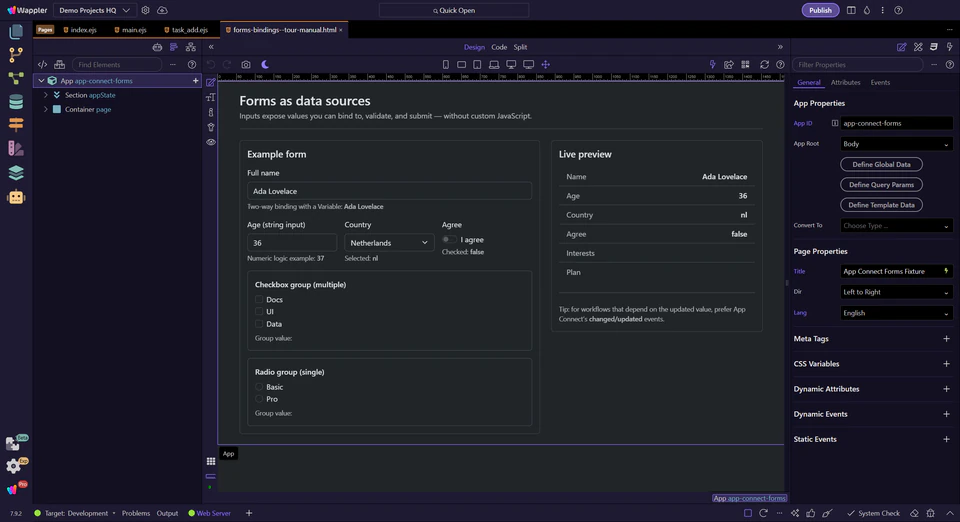Open the Workflows panel in the left sidebar
This screenshot has width=960, height=522.
[x=16, y=78]
